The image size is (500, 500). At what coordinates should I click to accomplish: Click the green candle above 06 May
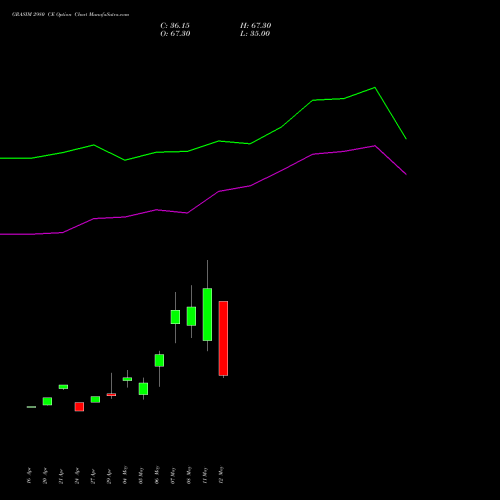159,360
